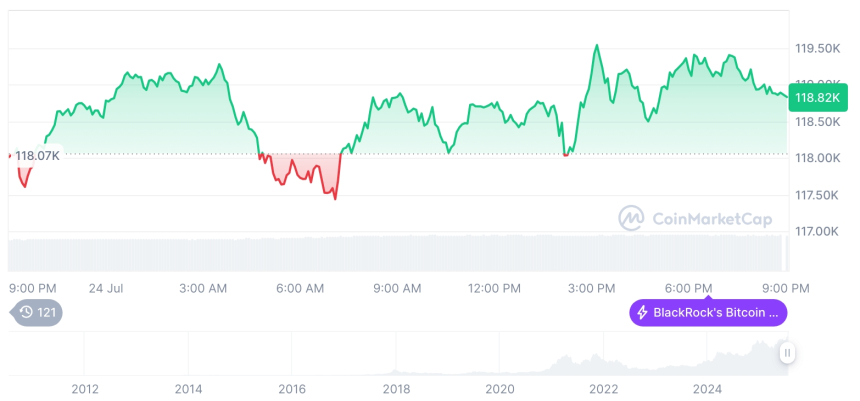Image resolution: width=860 pixels, height=401 pixels.
Task: Select the 12:00 PM time axis label
Action: point(495,288)
